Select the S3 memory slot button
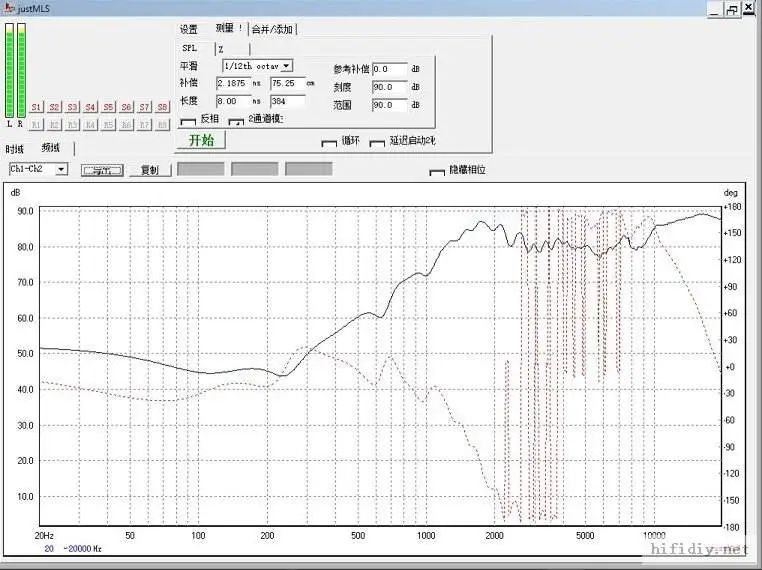Viewport: 762px width, 570px height. 72,107
